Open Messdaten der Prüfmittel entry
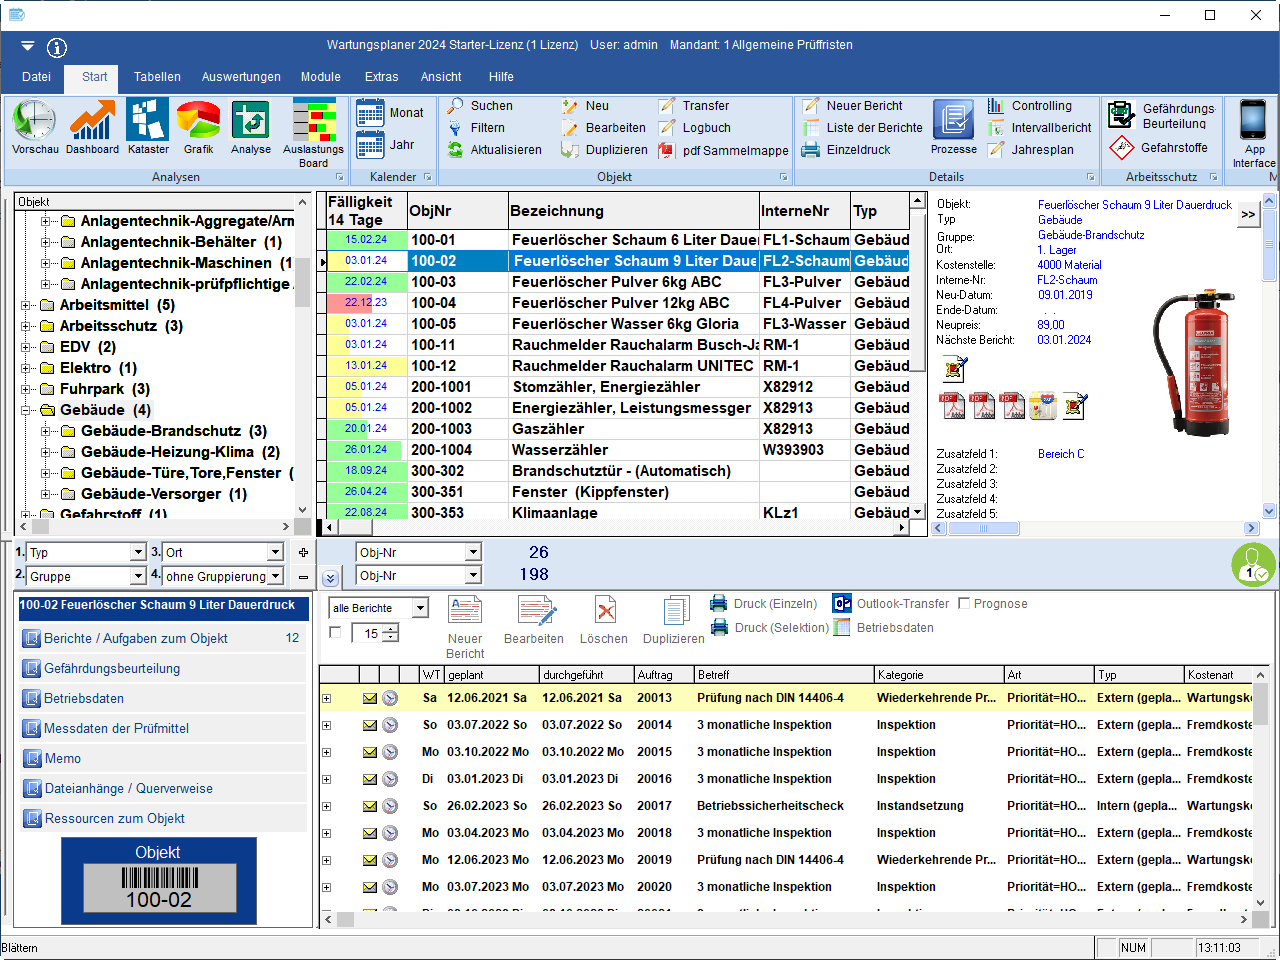Viewport: 1280px width, 960px height. [163, 728]
